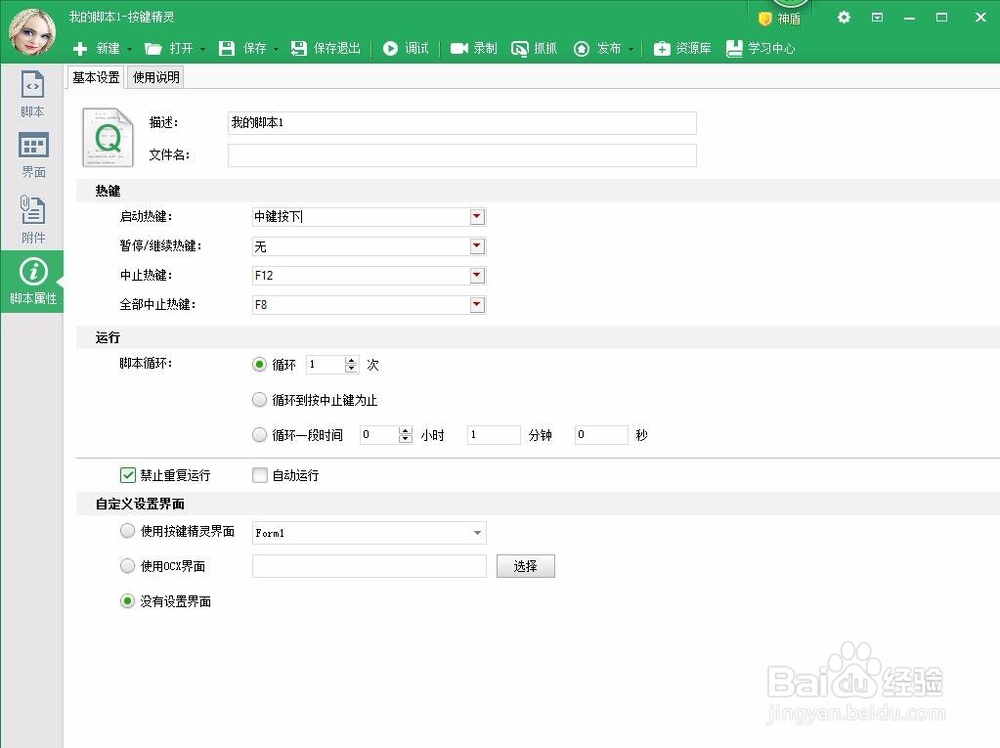Click the dropdown menu icon next to gear

click(878, 17)
